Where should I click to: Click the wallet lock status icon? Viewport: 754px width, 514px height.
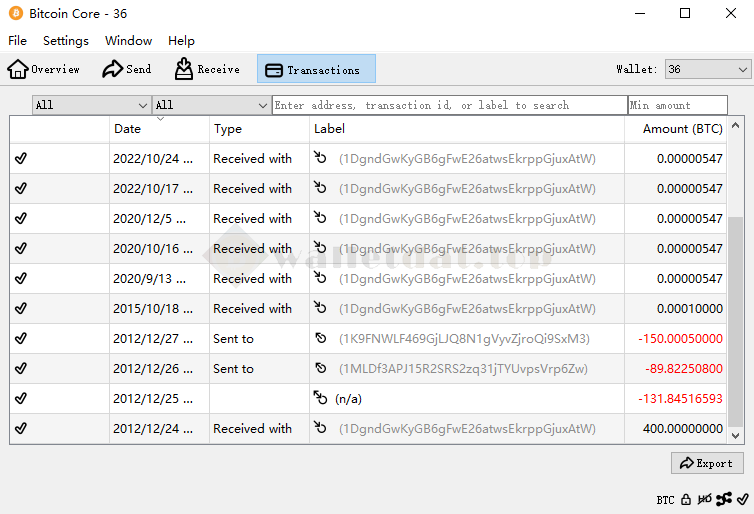[686, 499]
